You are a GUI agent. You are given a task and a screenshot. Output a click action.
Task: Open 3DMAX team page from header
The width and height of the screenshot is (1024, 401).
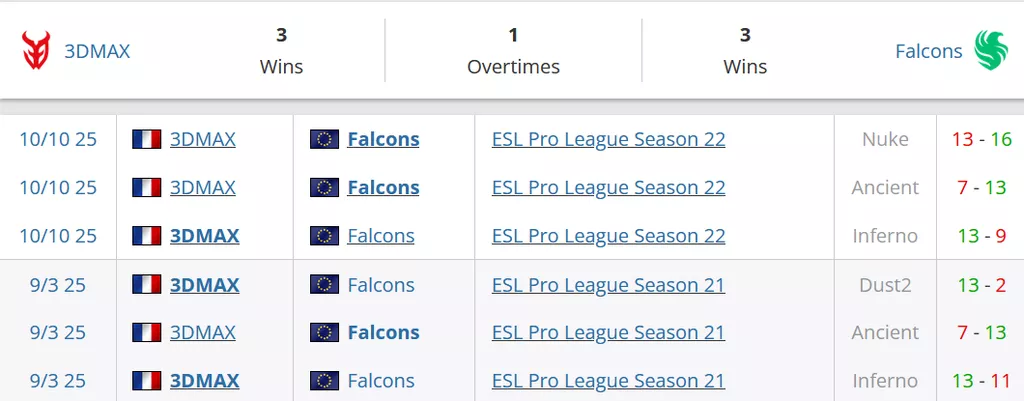point(97,51)
